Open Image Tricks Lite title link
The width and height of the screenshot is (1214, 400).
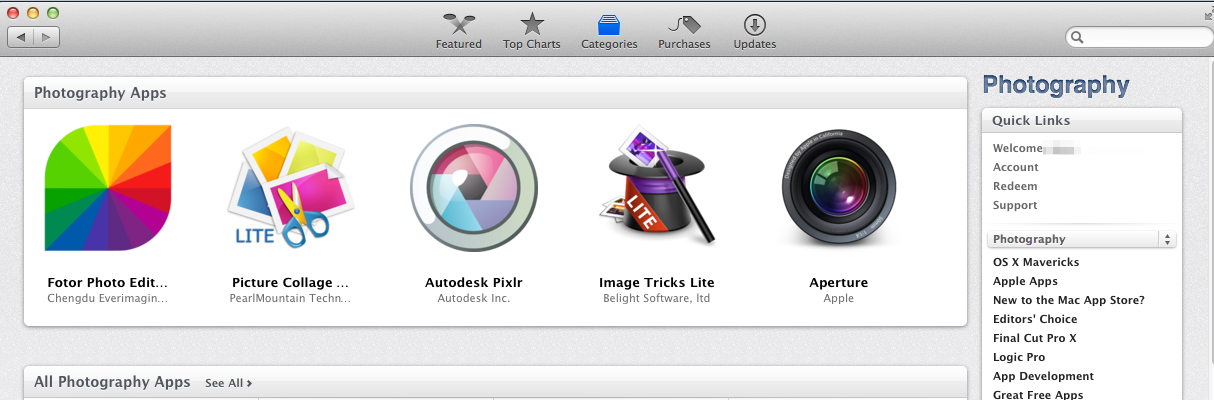[657, 282]
